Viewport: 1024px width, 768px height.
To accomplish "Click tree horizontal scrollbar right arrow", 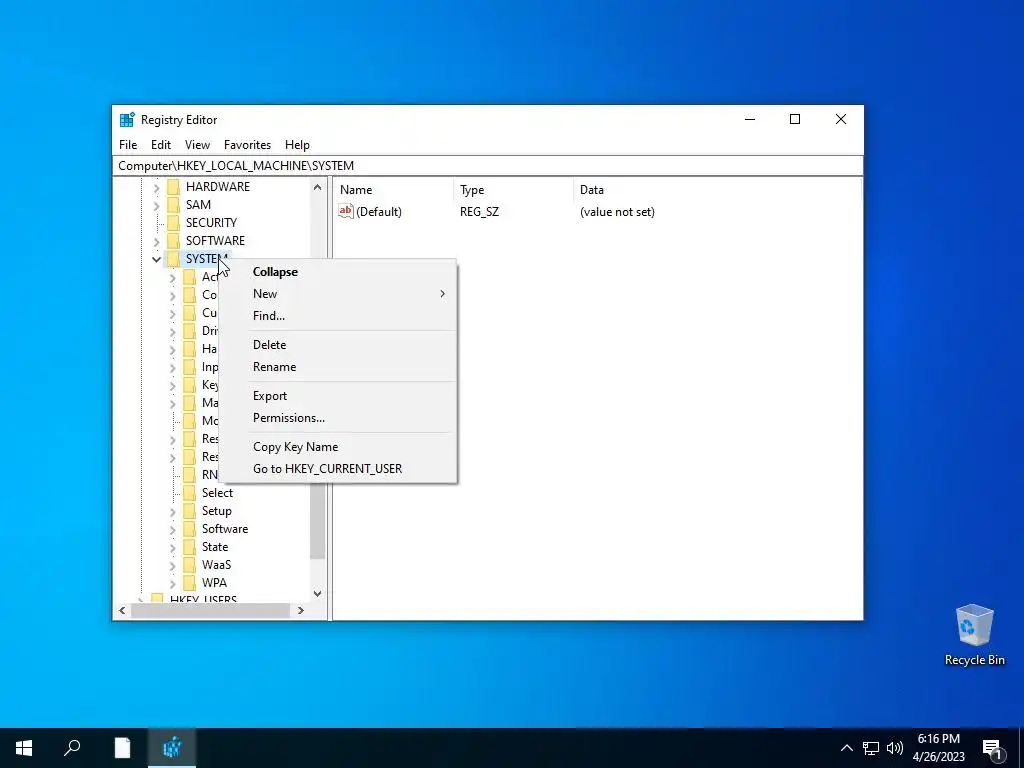I will pyautogui.click(x=300, y=611).
